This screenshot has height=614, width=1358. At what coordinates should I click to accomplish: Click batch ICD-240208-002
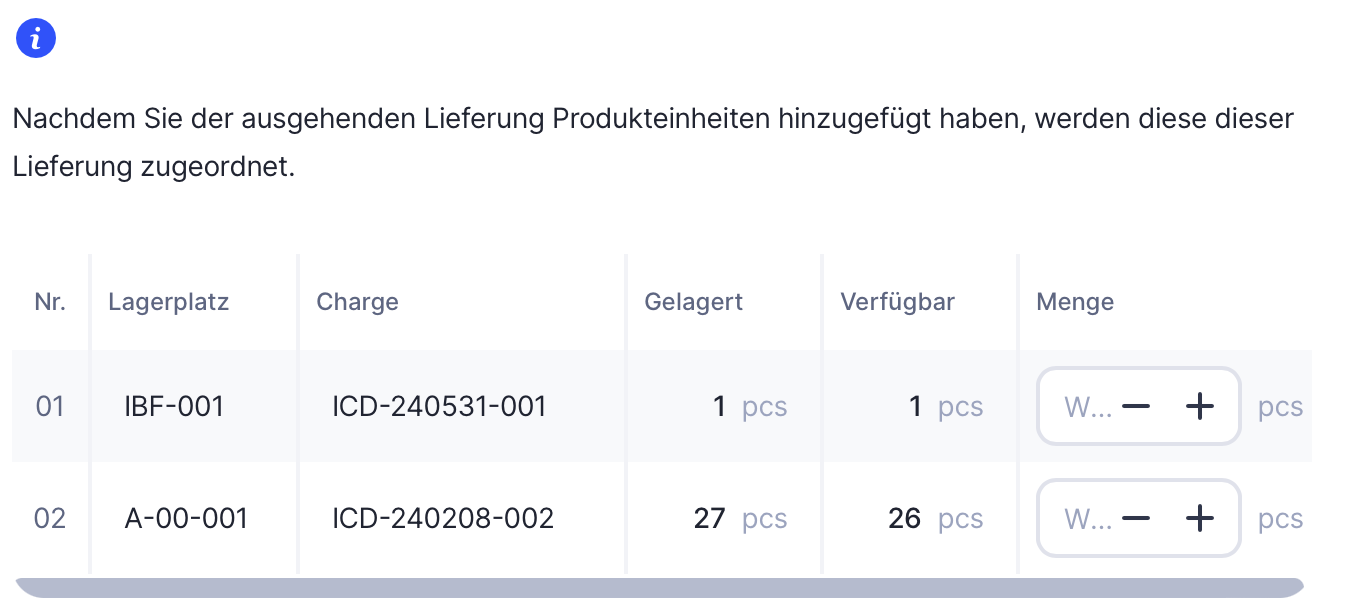(x=443, y=519)
